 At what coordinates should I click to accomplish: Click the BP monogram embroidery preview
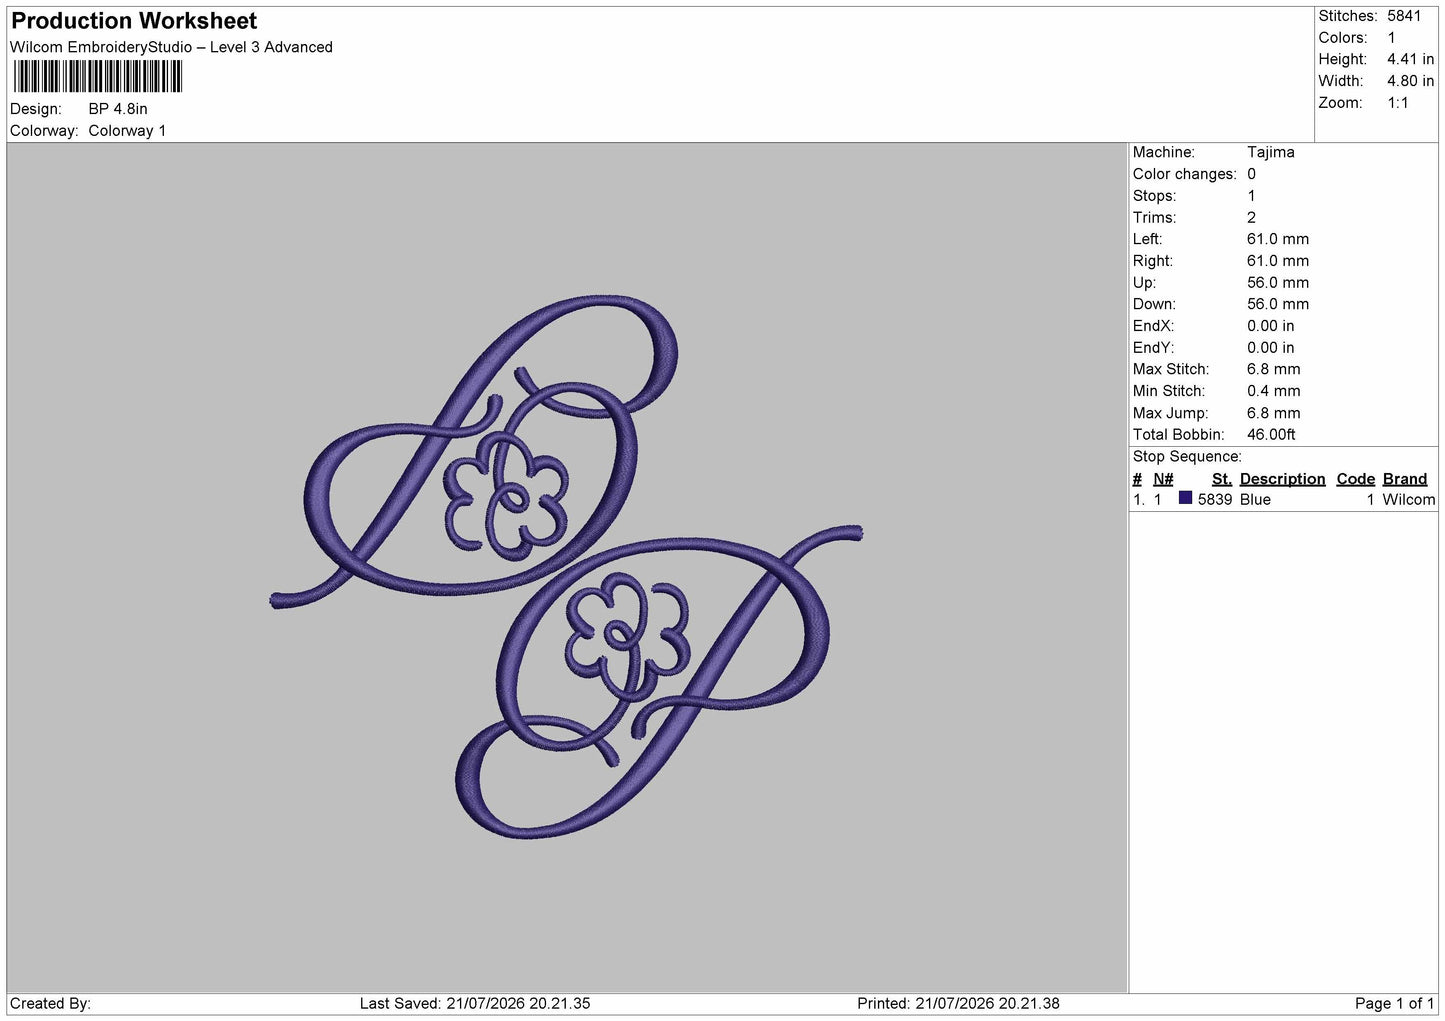(567, 567)
